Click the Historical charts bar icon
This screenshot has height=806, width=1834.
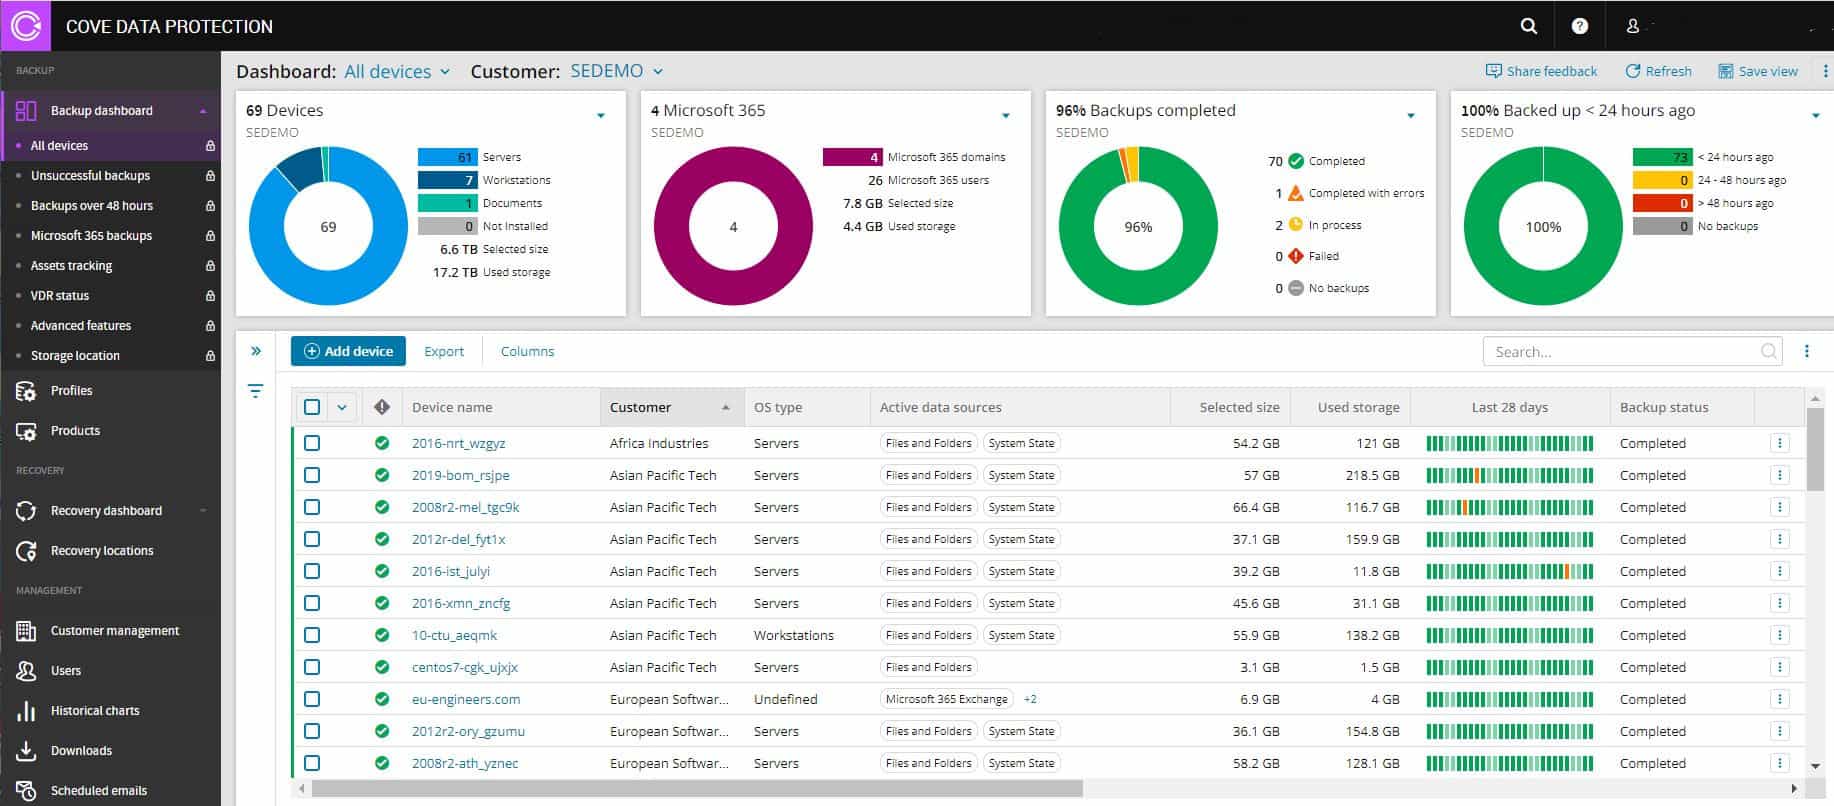click(26, 711)
